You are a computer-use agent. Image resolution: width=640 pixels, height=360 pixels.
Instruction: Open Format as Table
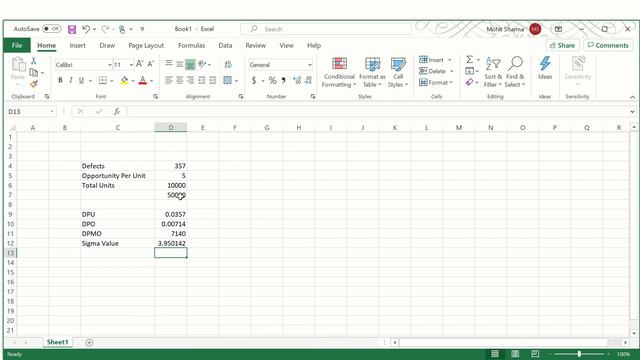tap(372, 72)
